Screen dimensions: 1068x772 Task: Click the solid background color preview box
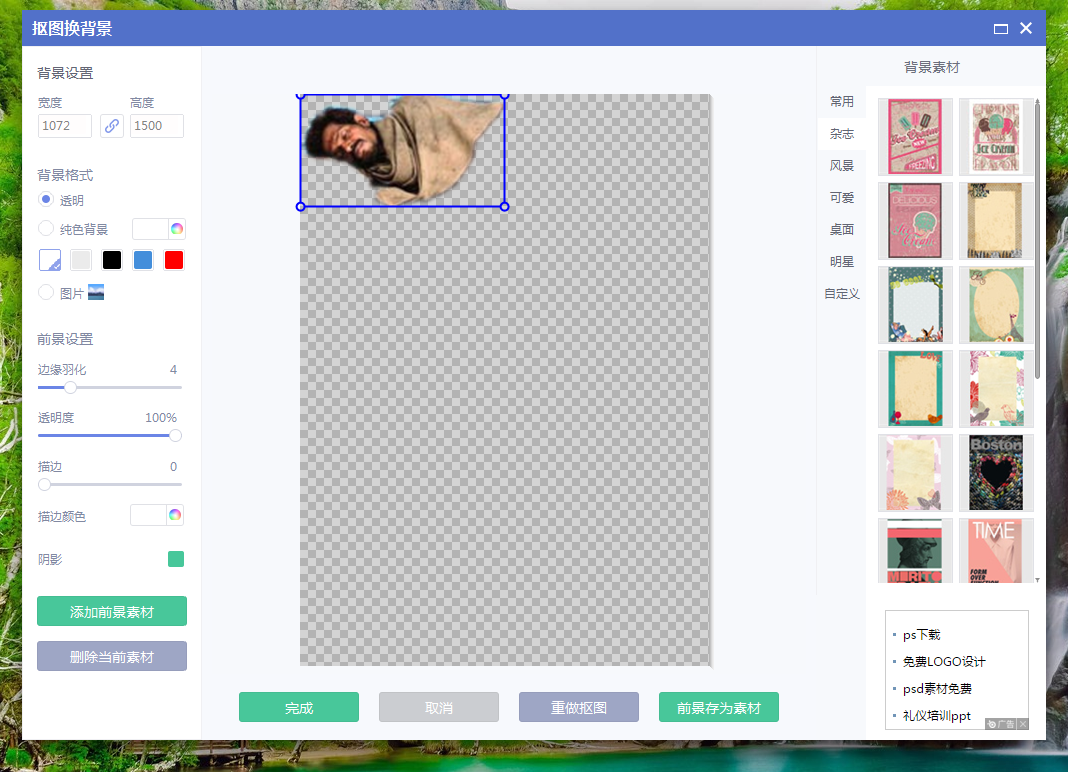150,229
